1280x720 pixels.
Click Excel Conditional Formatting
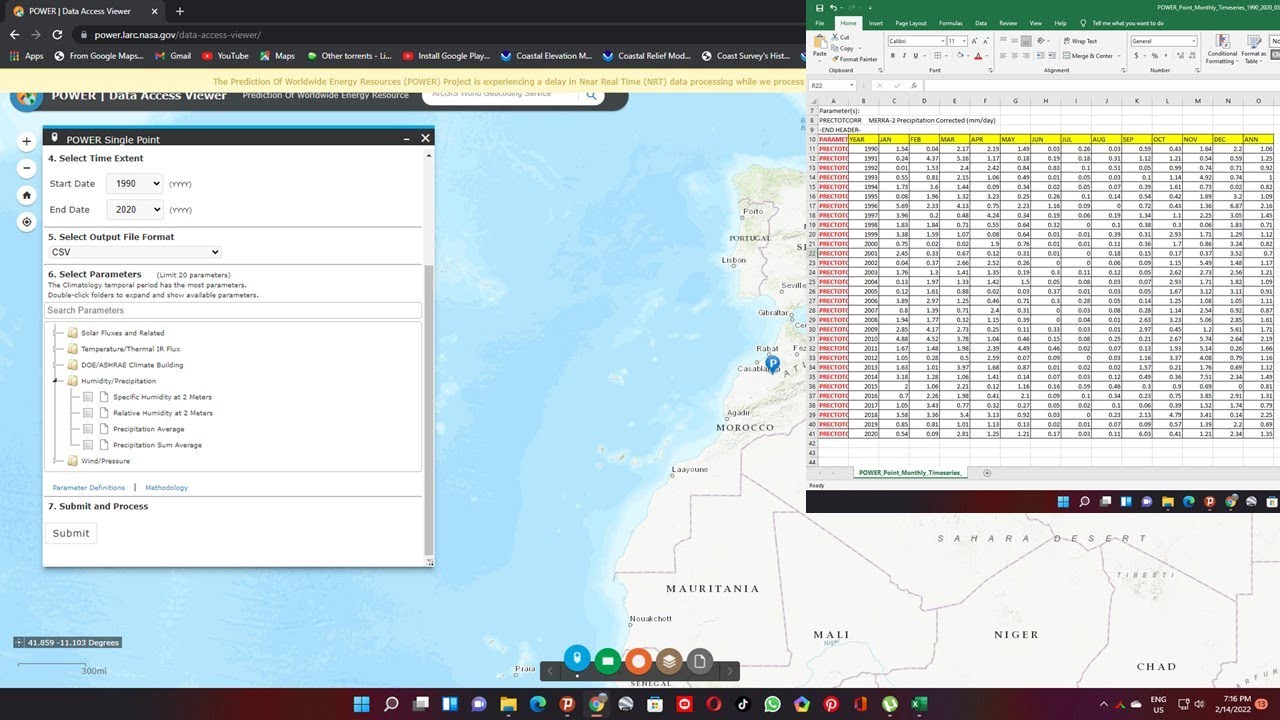click(x=1222, y=48)
